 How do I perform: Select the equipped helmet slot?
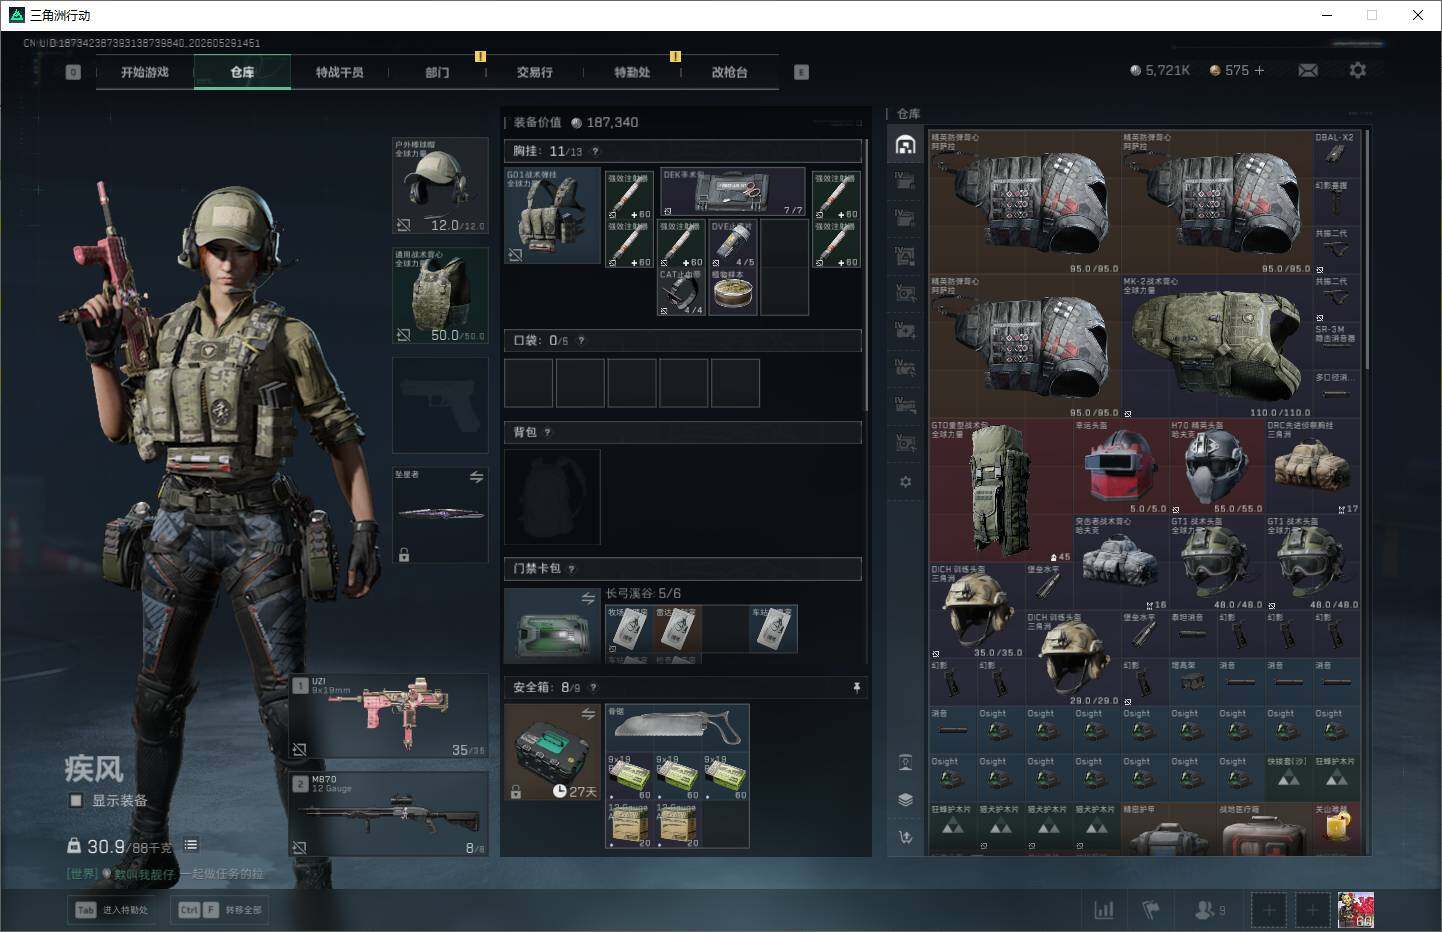tap(440, 186)
